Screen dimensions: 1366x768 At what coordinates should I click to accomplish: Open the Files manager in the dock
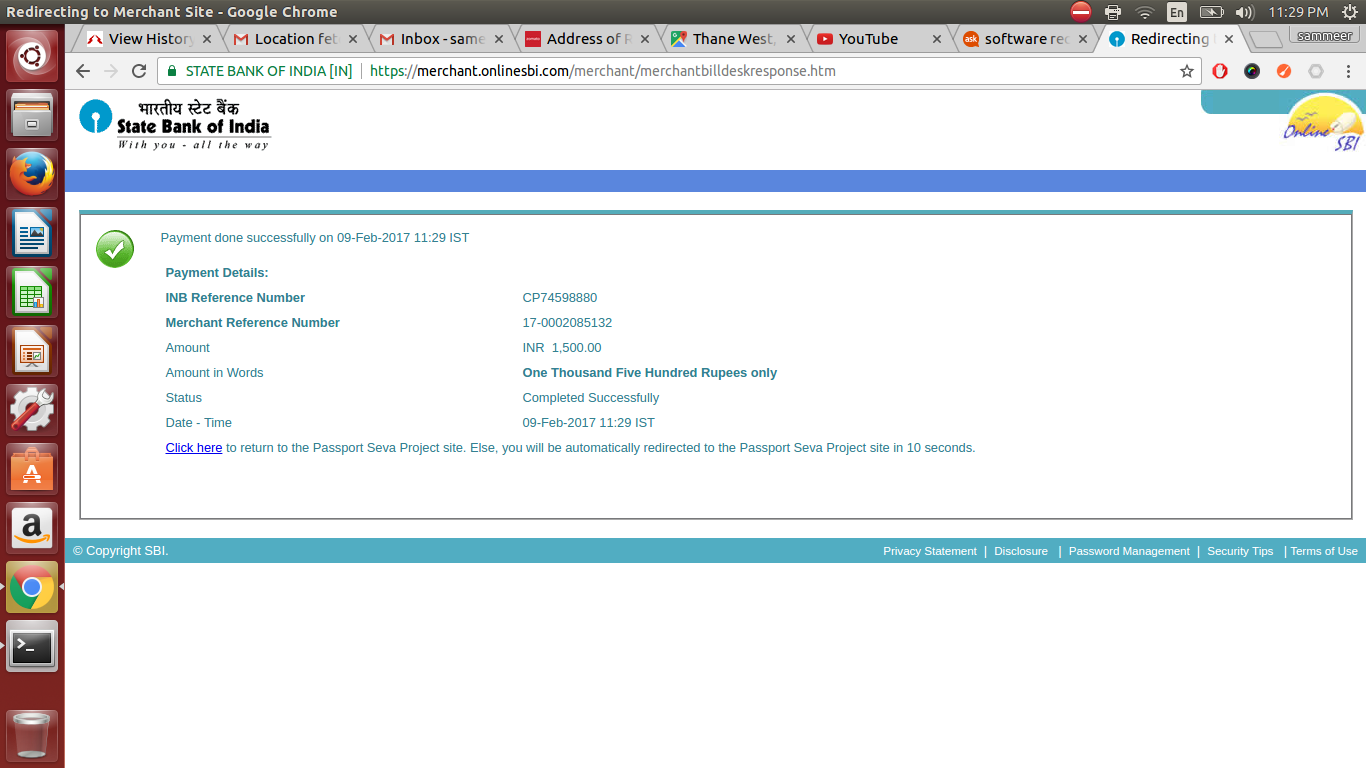pos(32,114)
